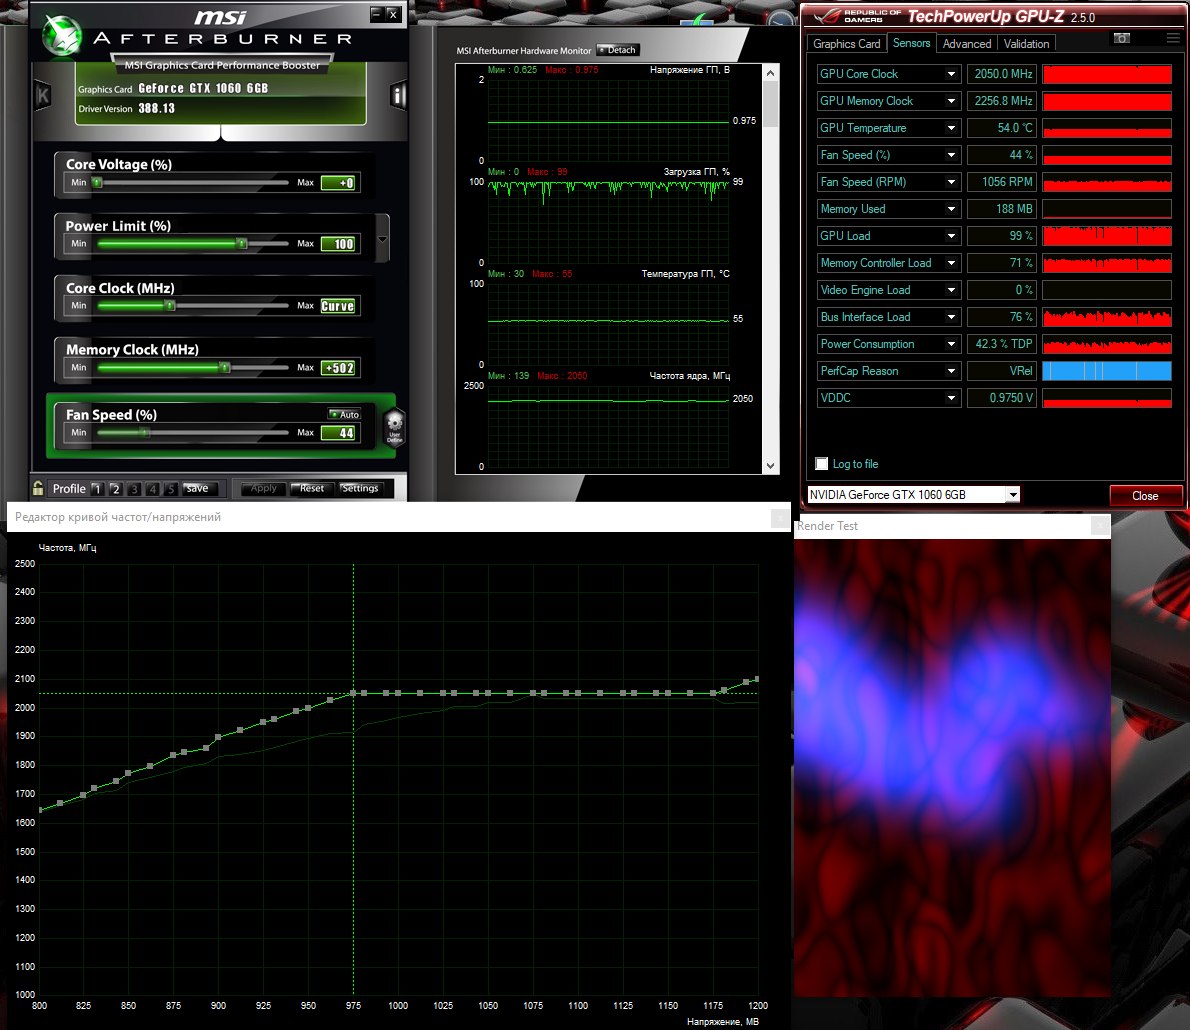Toggle the fan speed Auto button
The height and width of the screenshot is (1030, 1190).
pos(345,414)
